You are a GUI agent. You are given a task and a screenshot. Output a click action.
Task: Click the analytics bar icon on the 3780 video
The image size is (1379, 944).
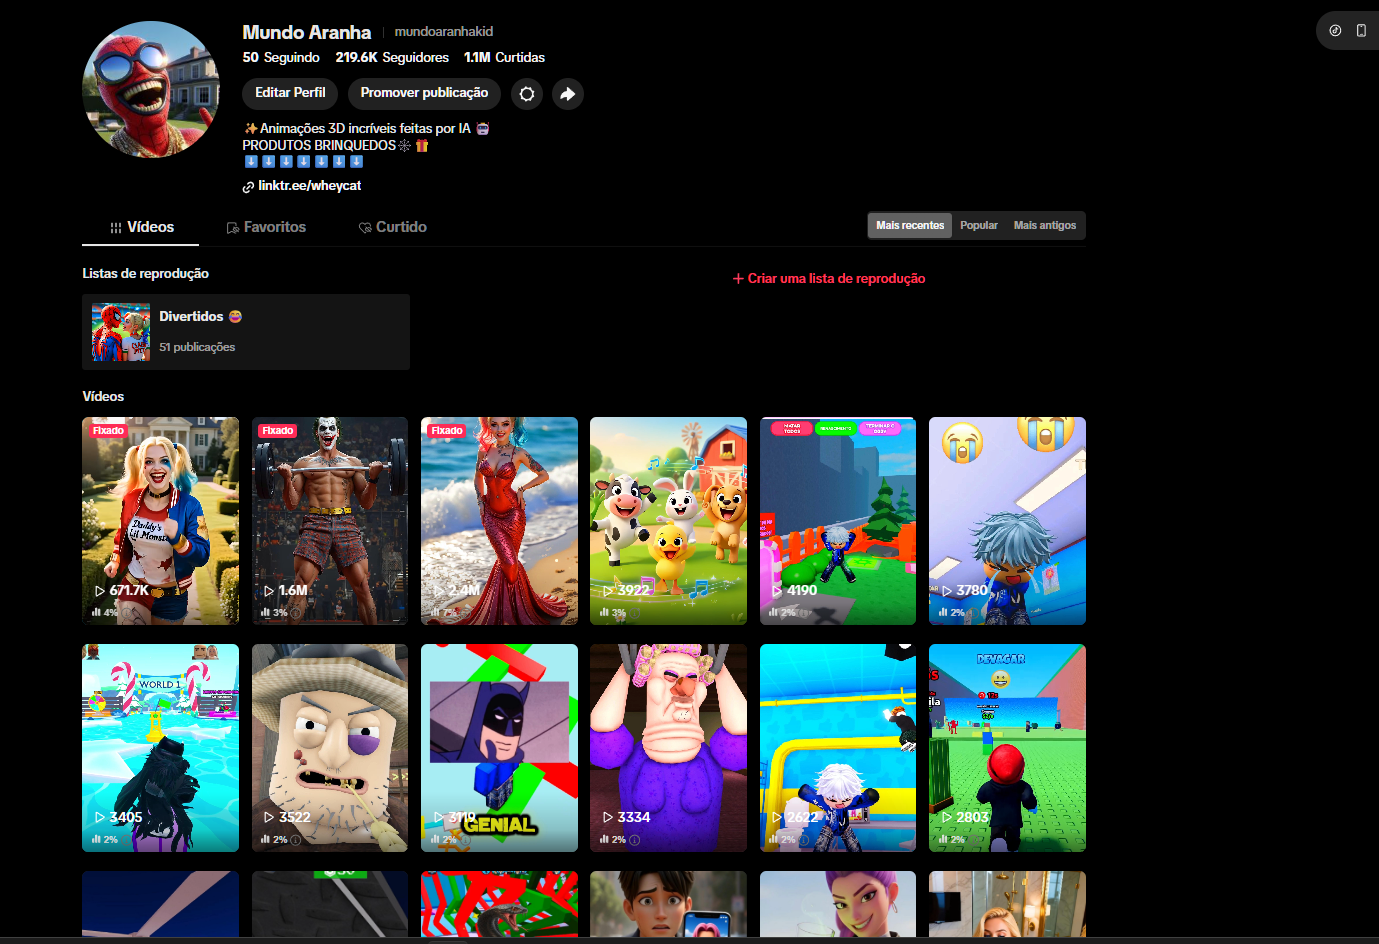point(943,612)
